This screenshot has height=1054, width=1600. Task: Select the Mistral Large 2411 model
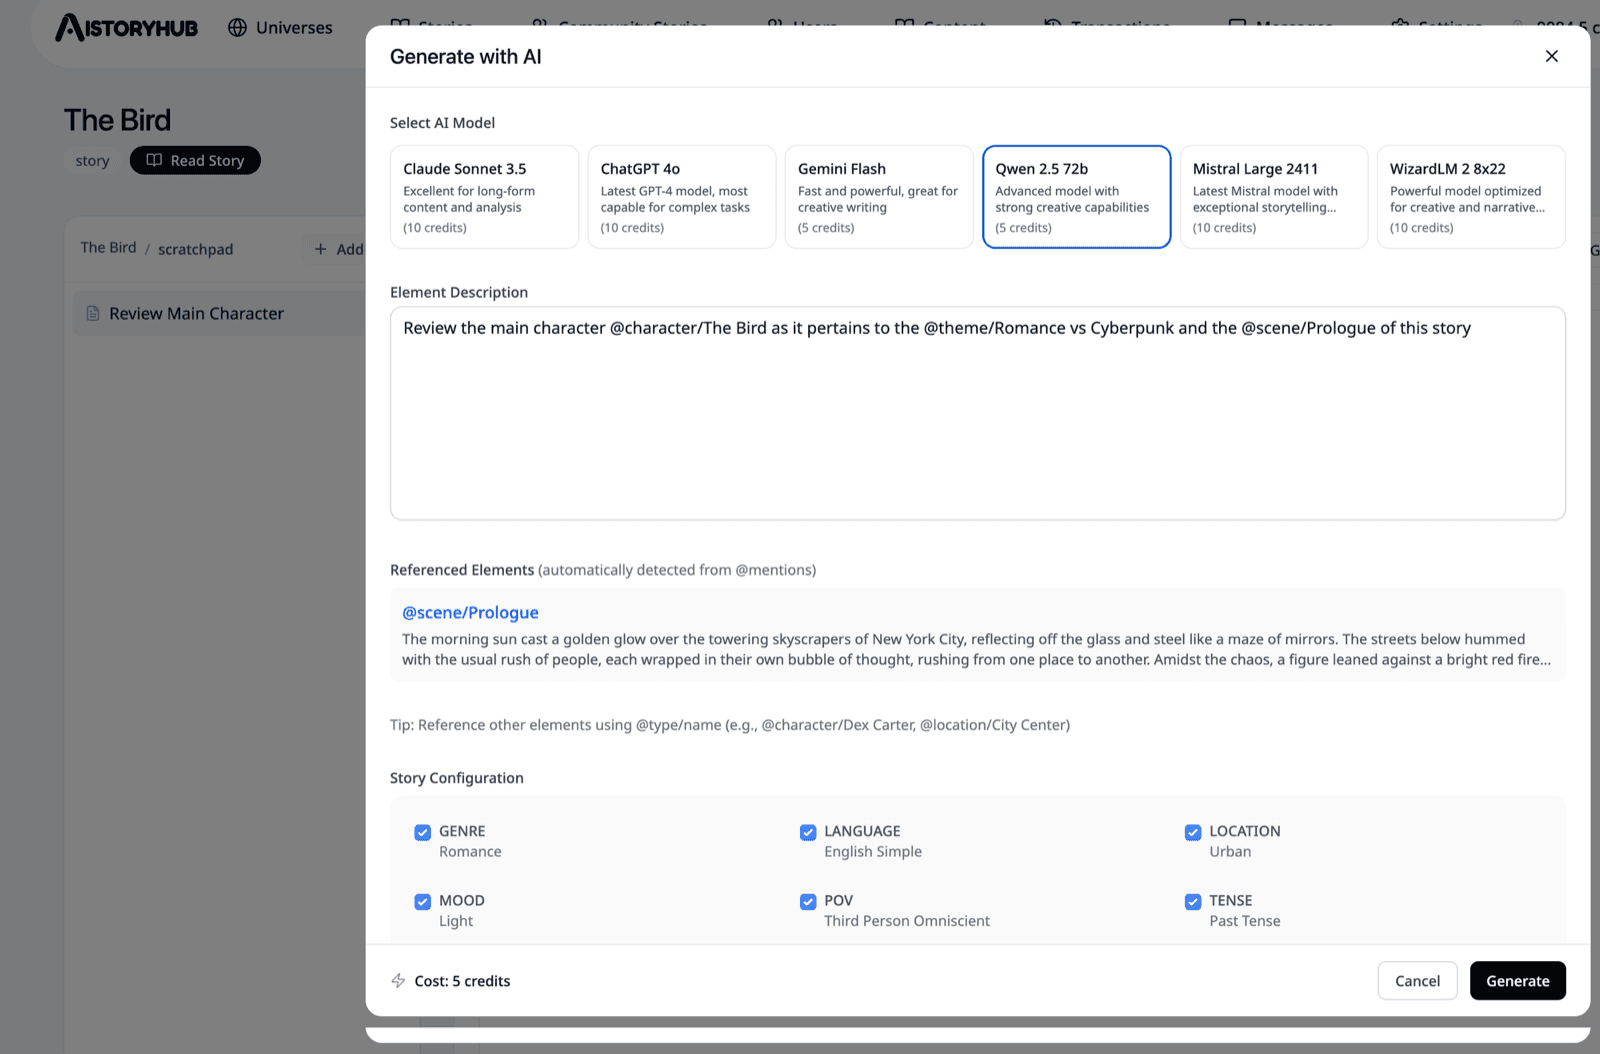click(1273, 197)
